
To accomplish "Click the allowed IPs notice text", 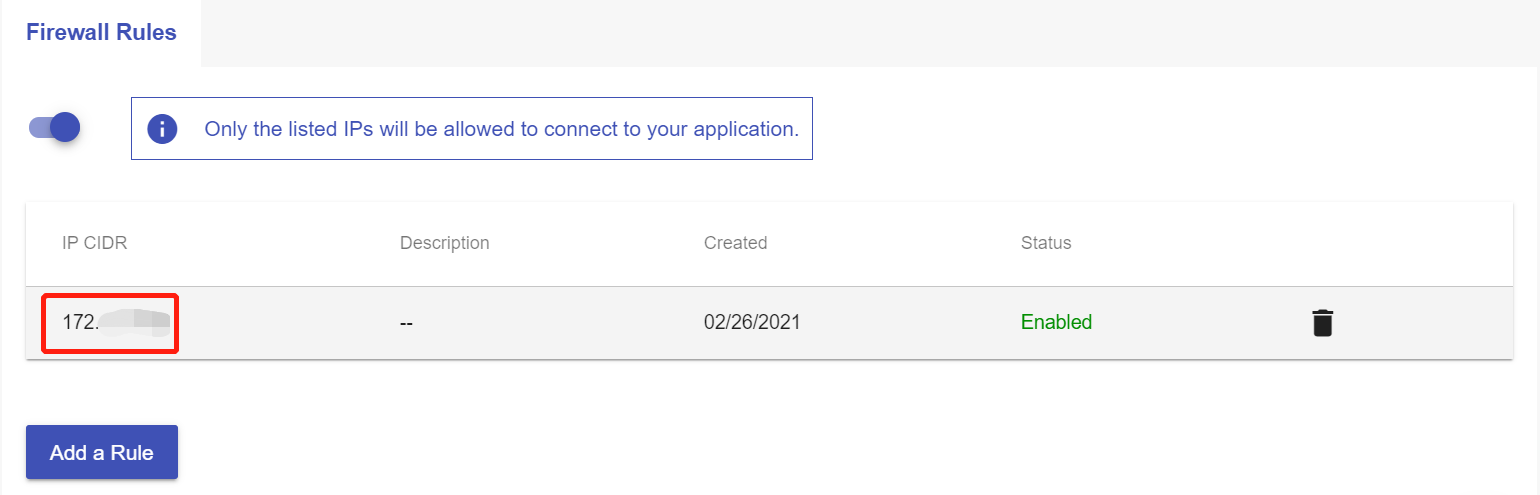I will [501, 129].
